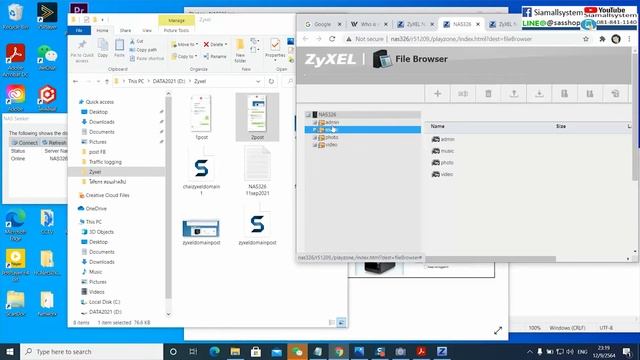640x360 pixels.
Task: Expand the video folder tree node
Action: click(x=315, y=145)
